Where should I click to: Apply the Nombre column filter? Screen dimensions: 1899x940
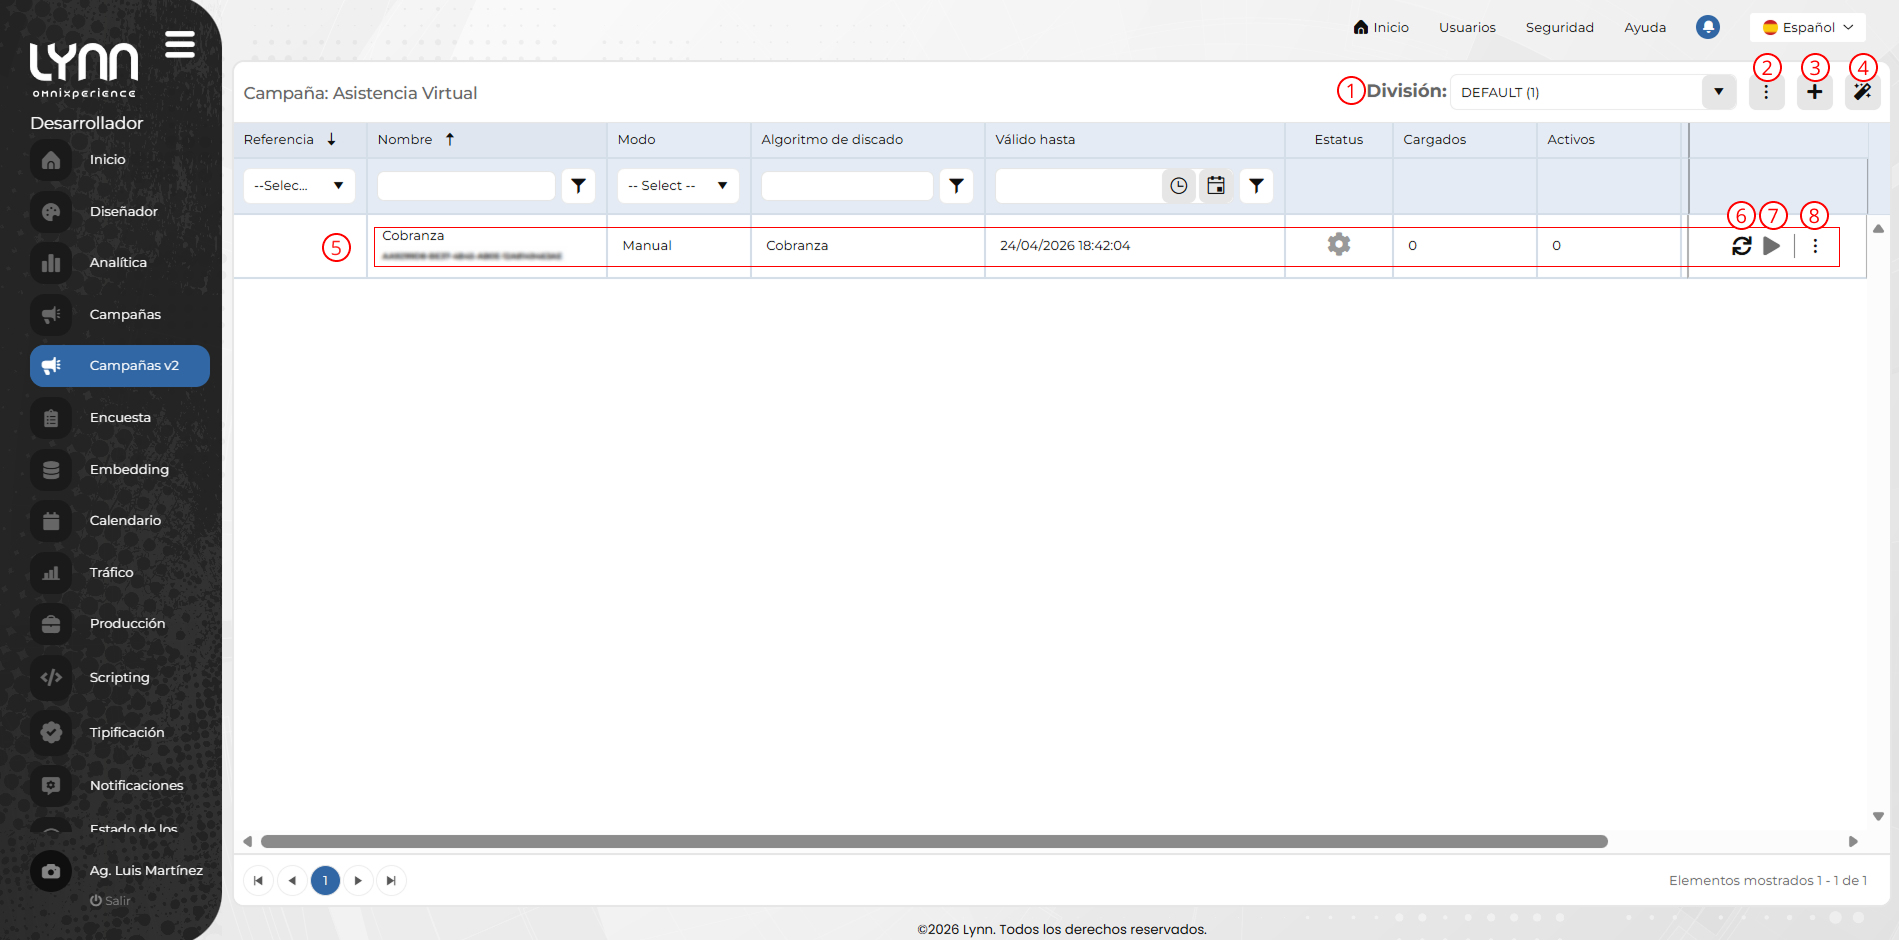(578, 186)
